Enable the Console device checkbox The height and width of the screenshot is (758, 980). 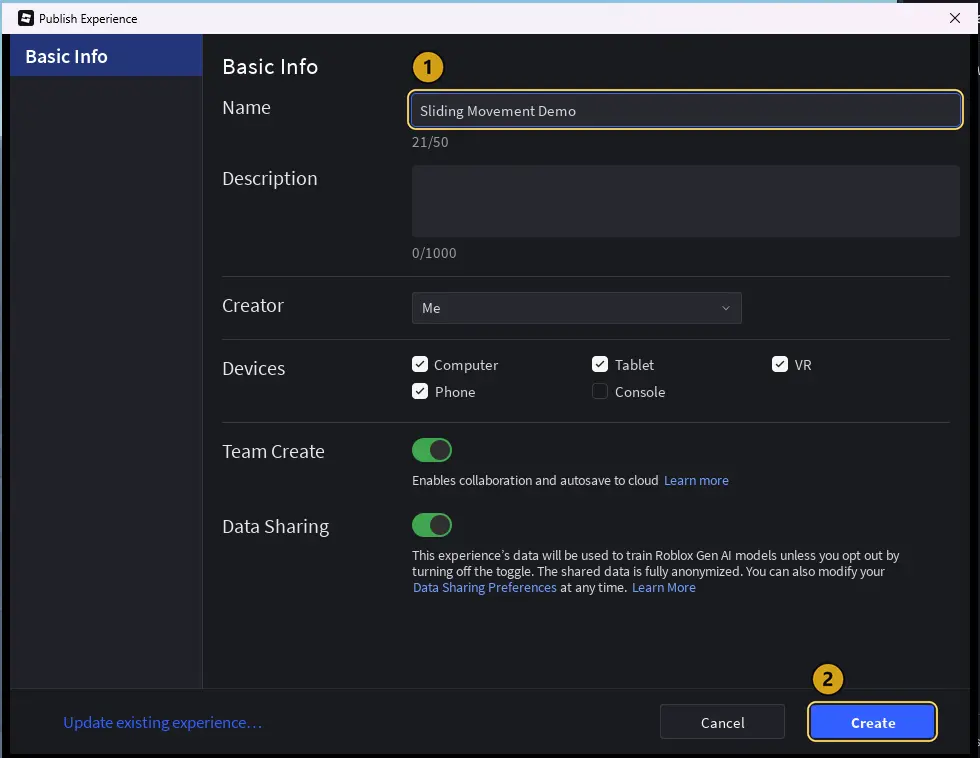(x=600, y=391)
